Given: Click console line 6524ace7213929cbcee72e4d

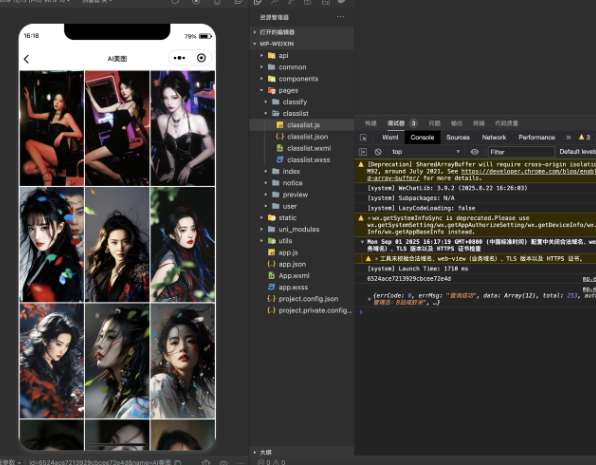Looking at the screenshot, I should (409, 279).
